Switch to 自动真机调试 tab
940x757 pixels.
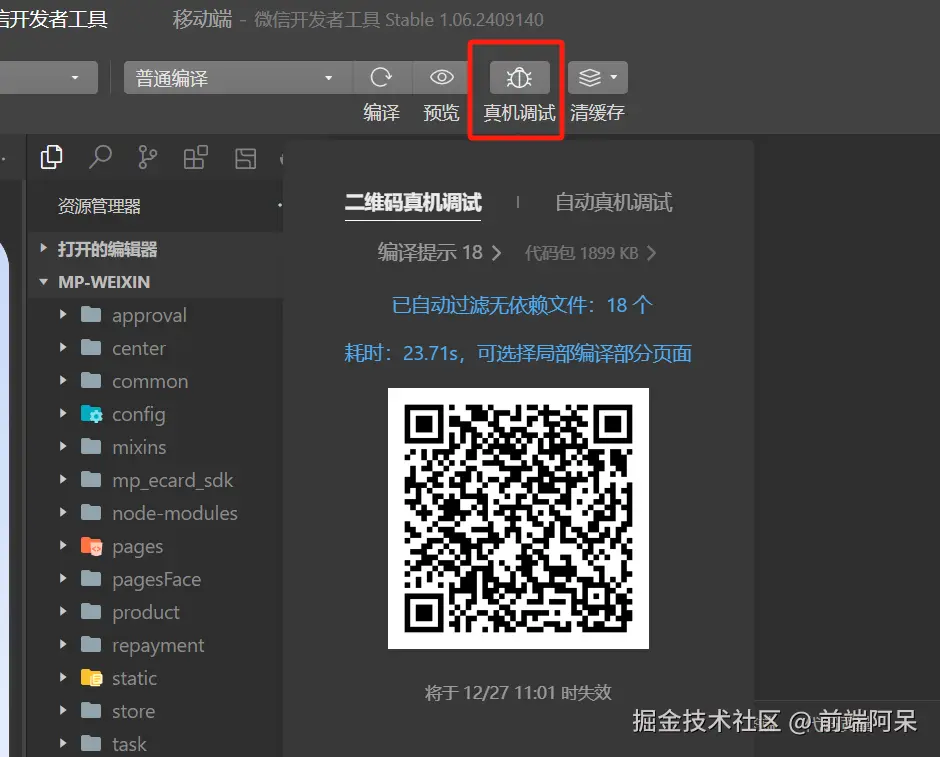point(614,203)
